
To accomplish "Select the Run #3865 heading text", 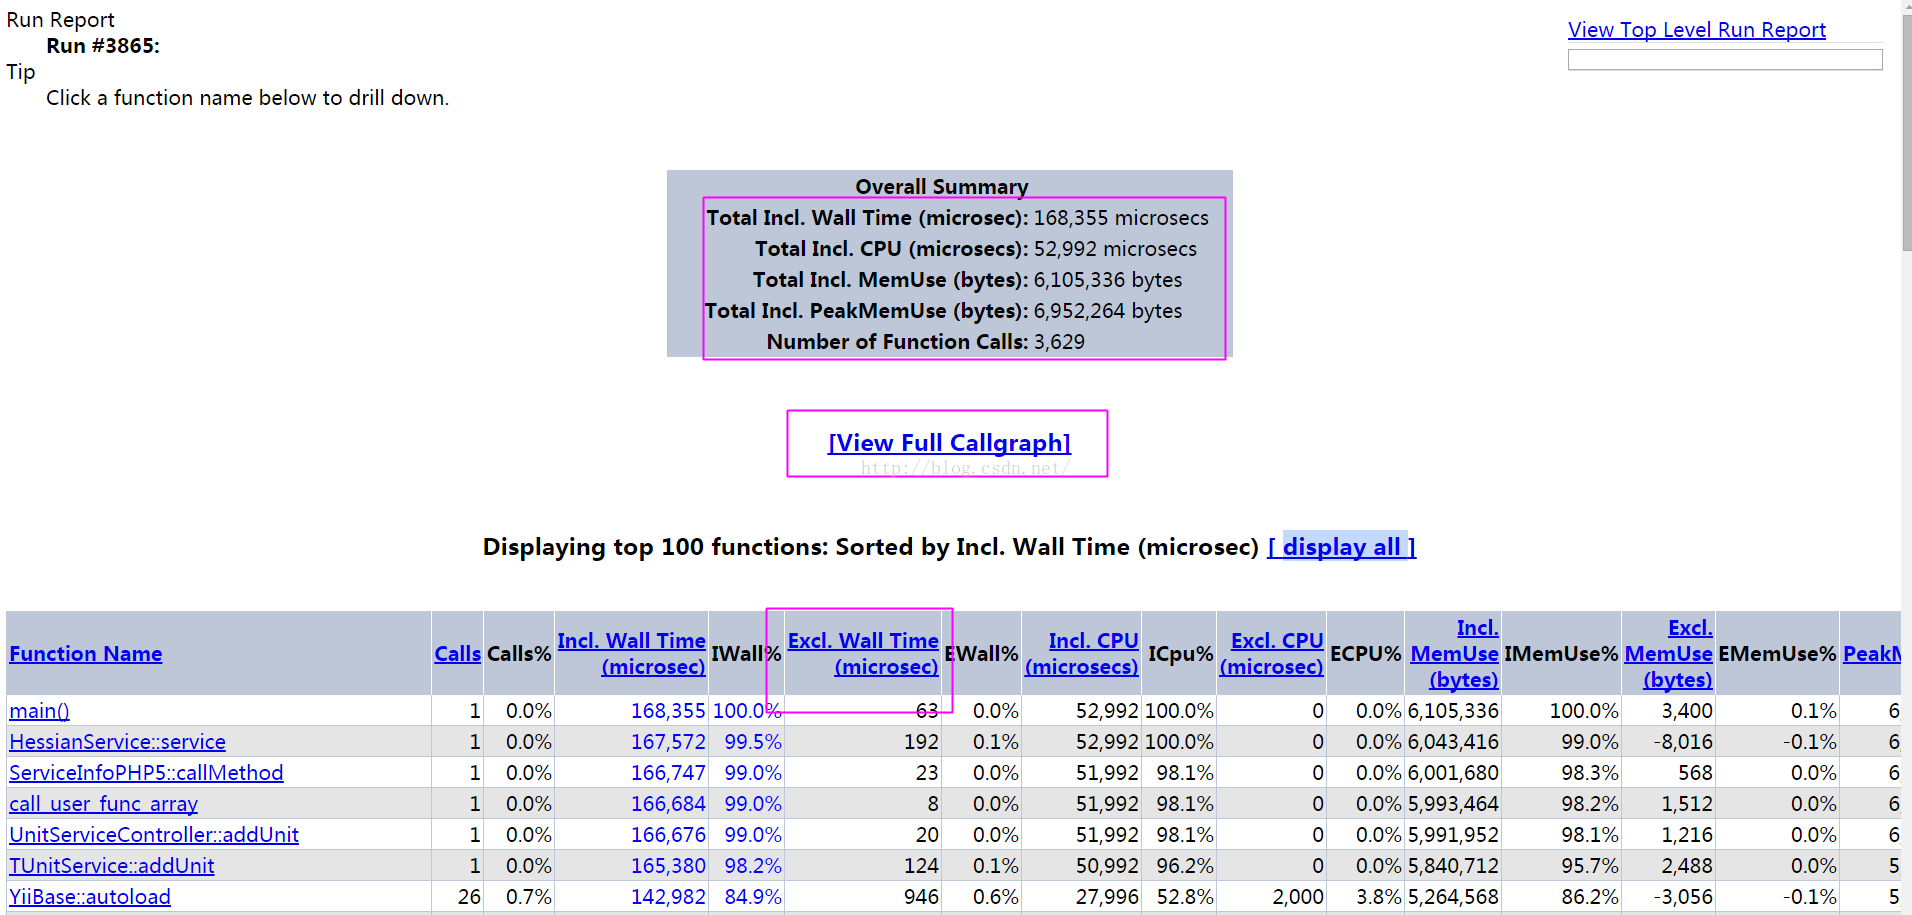I will click(103, 46).
